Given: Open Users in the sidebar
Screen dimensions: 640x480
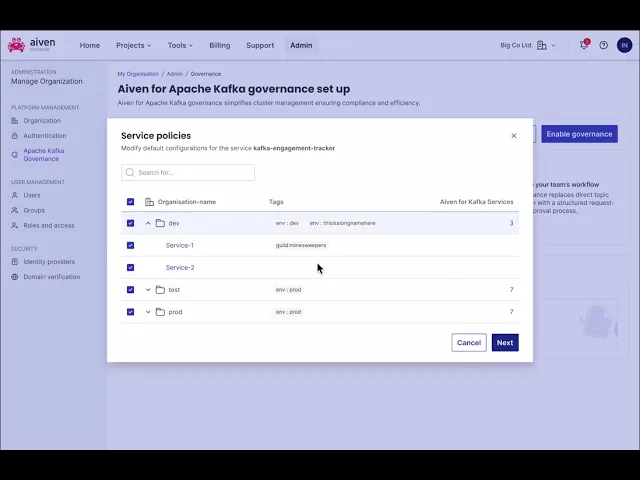Looking at the screenshot, I should click(x=32, y=195).
